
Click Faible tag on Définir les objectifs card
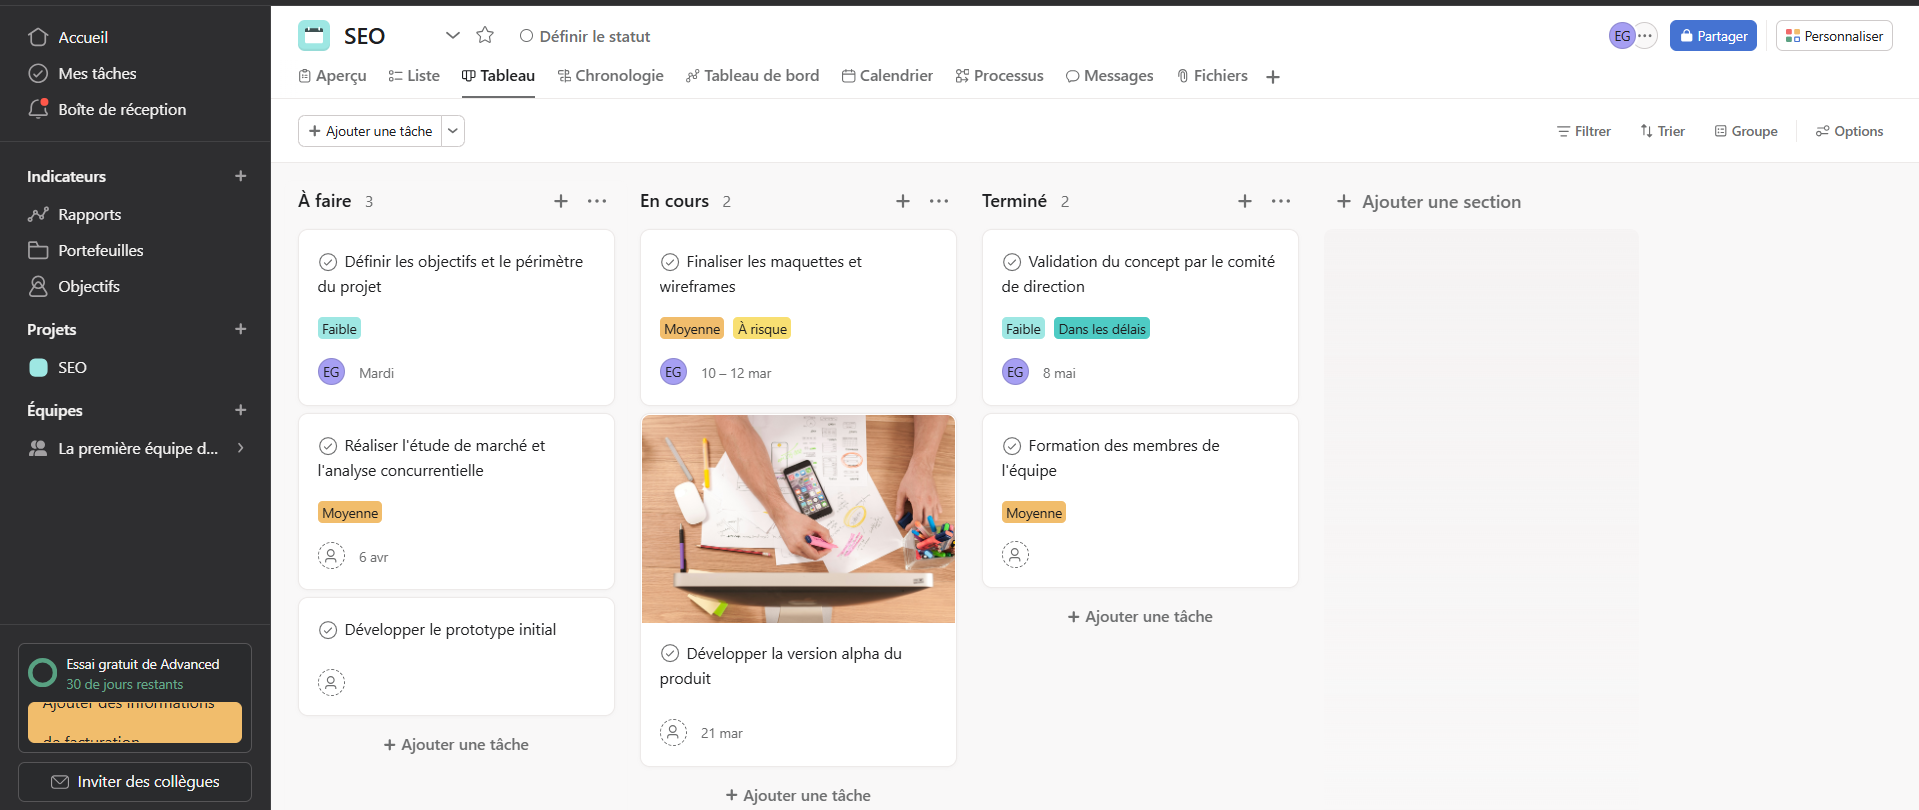pyautogui.click(x=339, y=329)
